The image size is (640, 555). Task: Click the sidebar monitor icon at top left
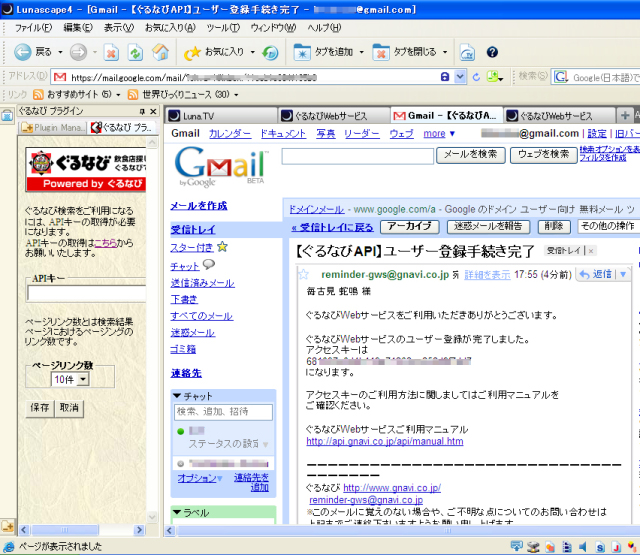pyautogui.click(x=7, y=116)
